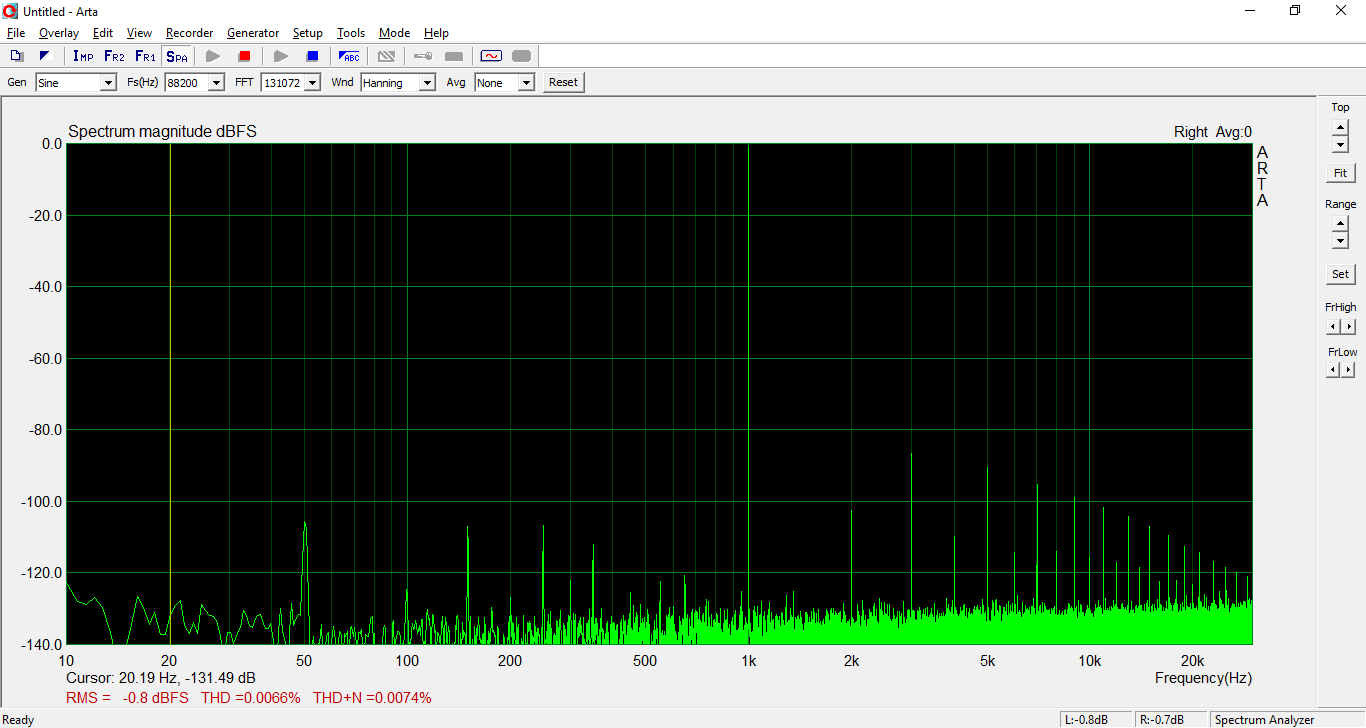The image size is (1366, 728).
Task: Select the Spa spectrum analyzer mode
Action: click(x=177, y=56)
